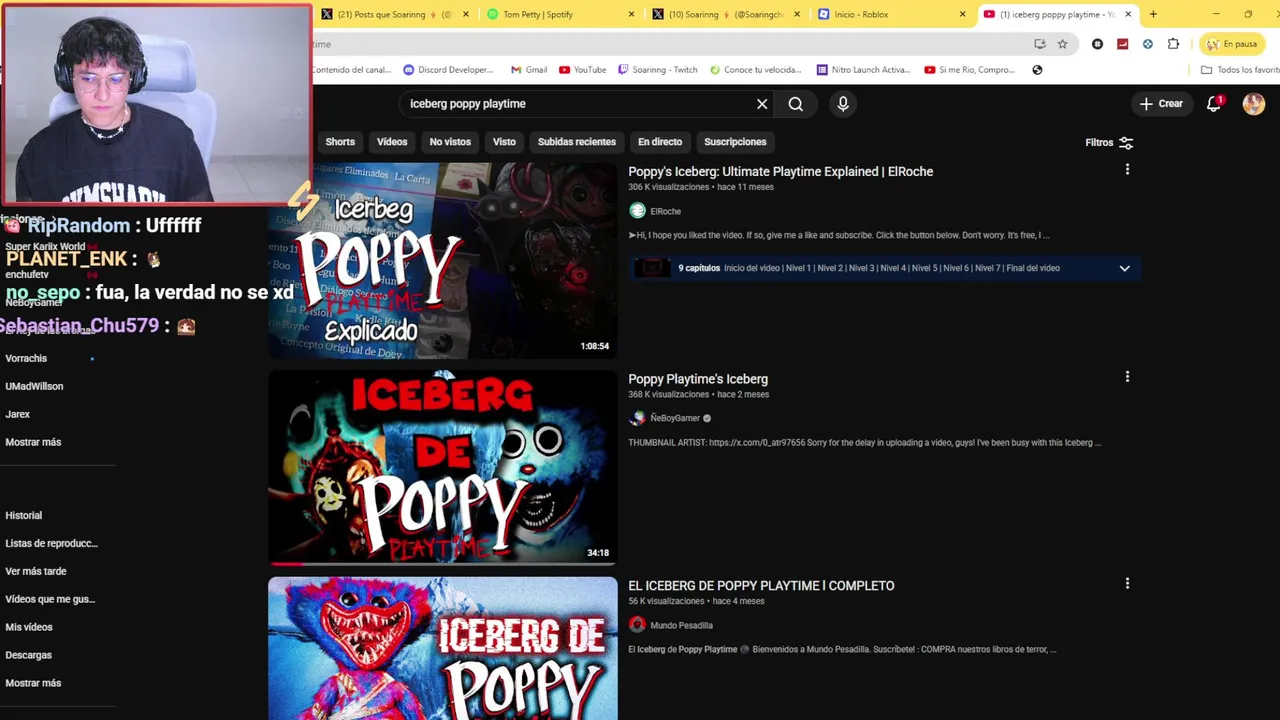Select the Vídeos filter chip
1280x720 pixels.
(x=392, y=142)
